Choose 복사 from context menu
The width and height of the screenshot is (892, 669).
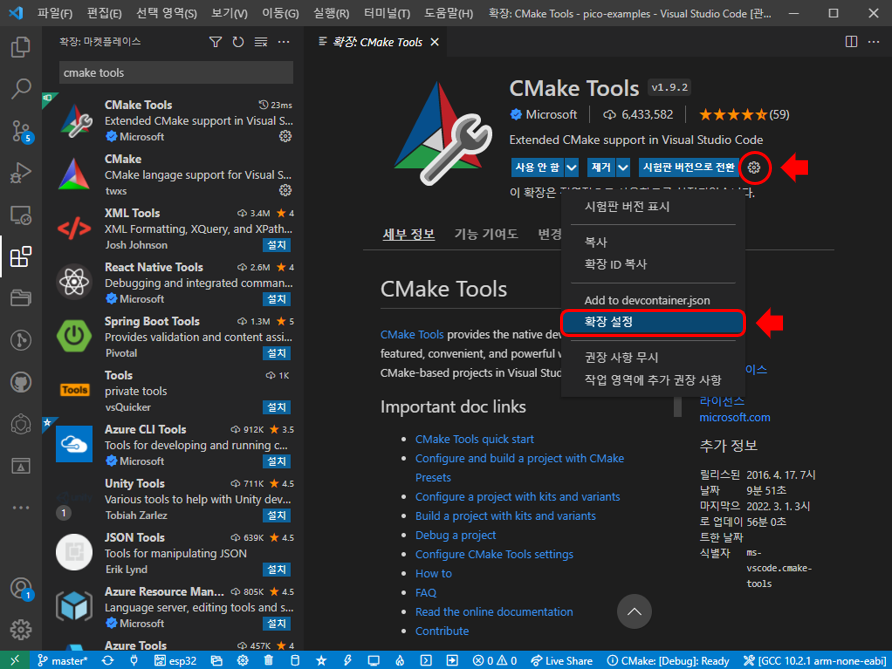653,242
